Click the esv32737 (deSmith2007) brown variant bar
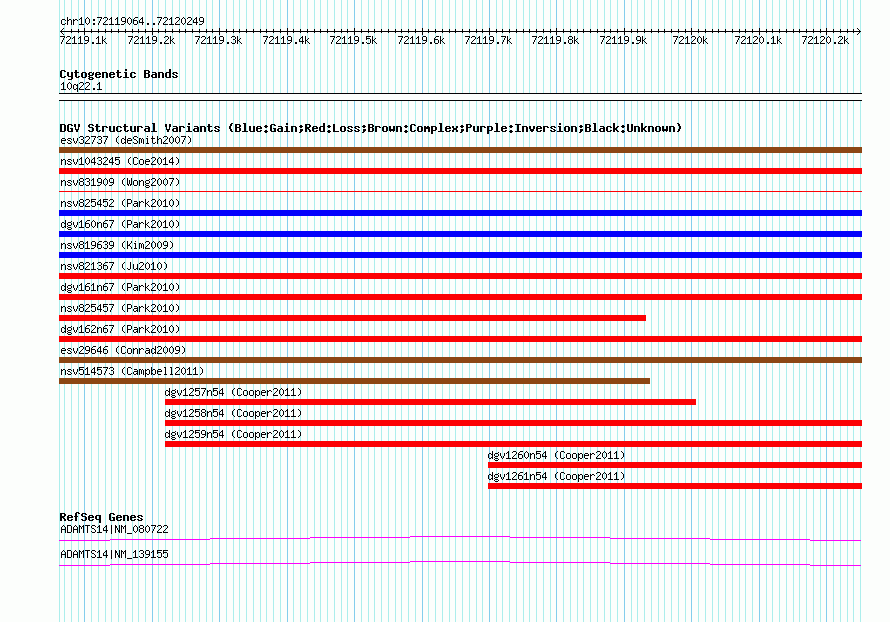 (460, 150)
